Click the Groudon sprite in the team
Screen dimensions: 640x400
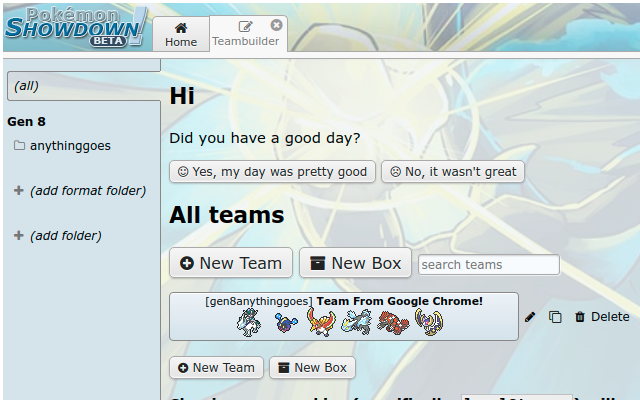tap(393, 322)
